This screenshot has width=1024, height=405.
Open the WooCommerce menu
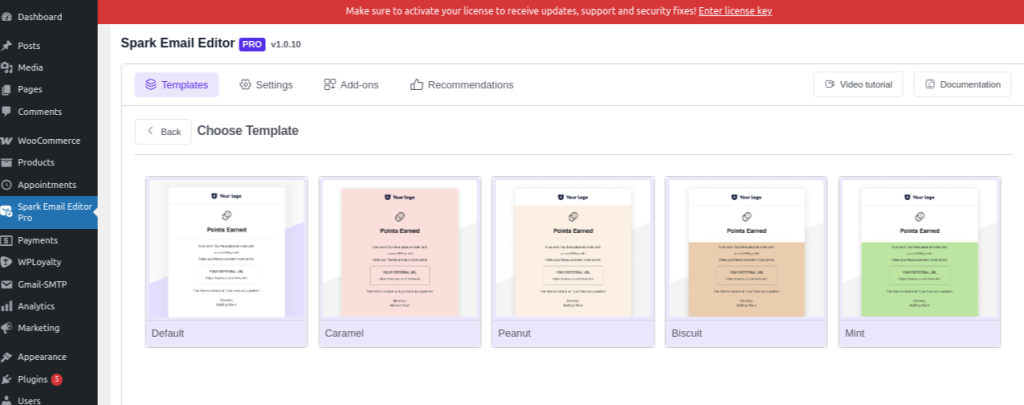pyautogui.click(x=49, y=140)
